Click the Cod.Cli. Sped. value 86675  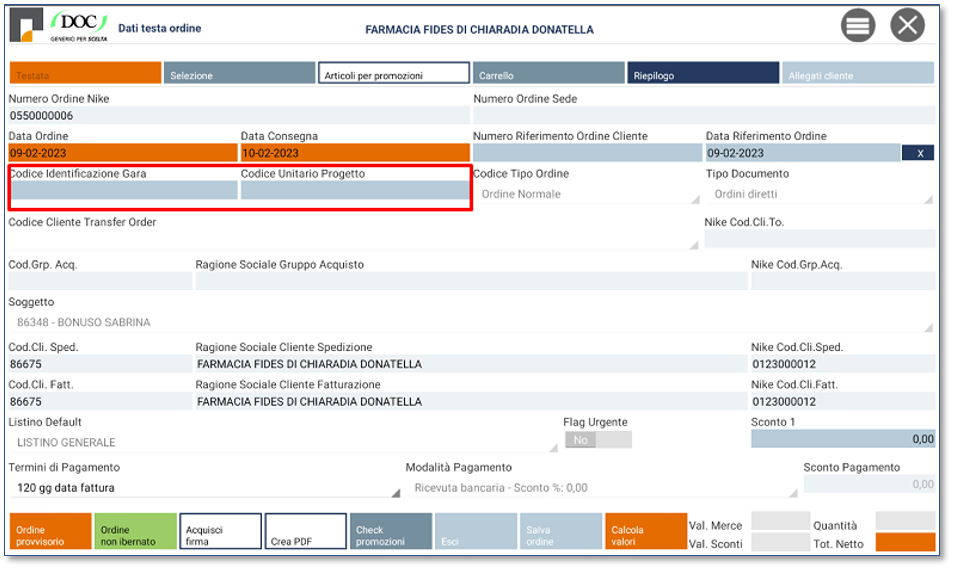point(100,364)
